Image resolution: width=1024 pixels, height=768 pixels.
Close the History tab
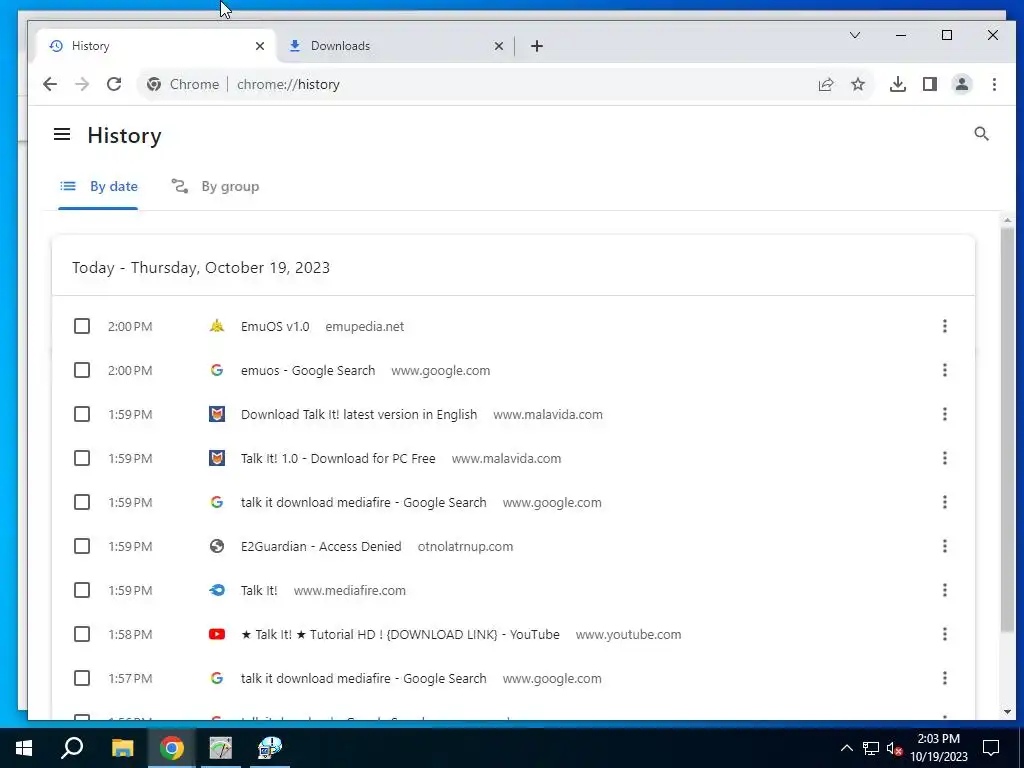coord(259,46)
